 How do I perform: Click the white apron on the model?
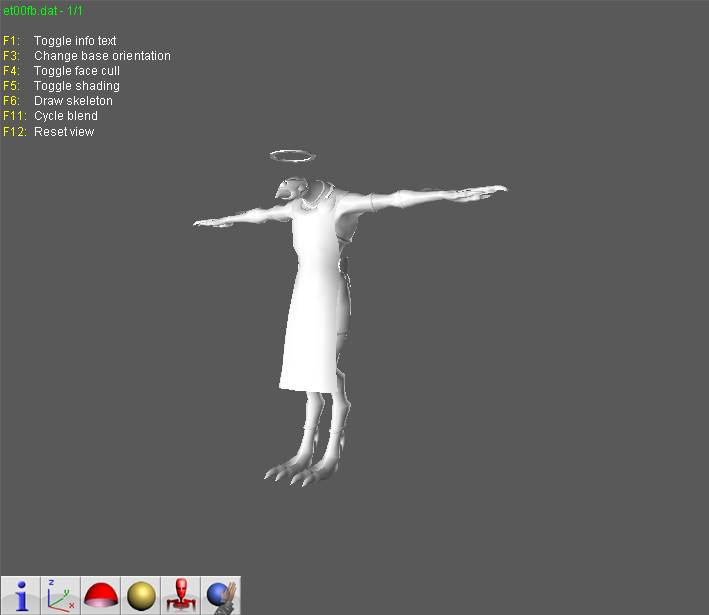pyautogui.click(x=312, y=298)
